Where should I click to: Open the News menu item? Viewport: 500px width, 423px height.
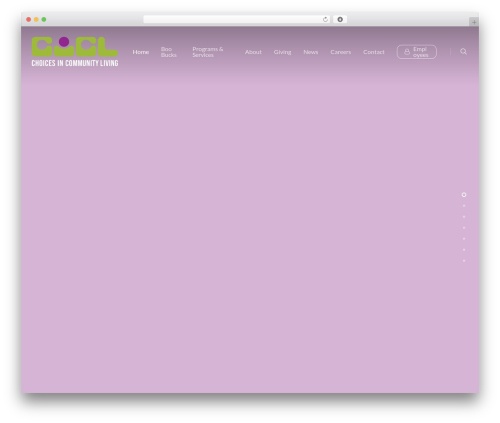point(311,52)
